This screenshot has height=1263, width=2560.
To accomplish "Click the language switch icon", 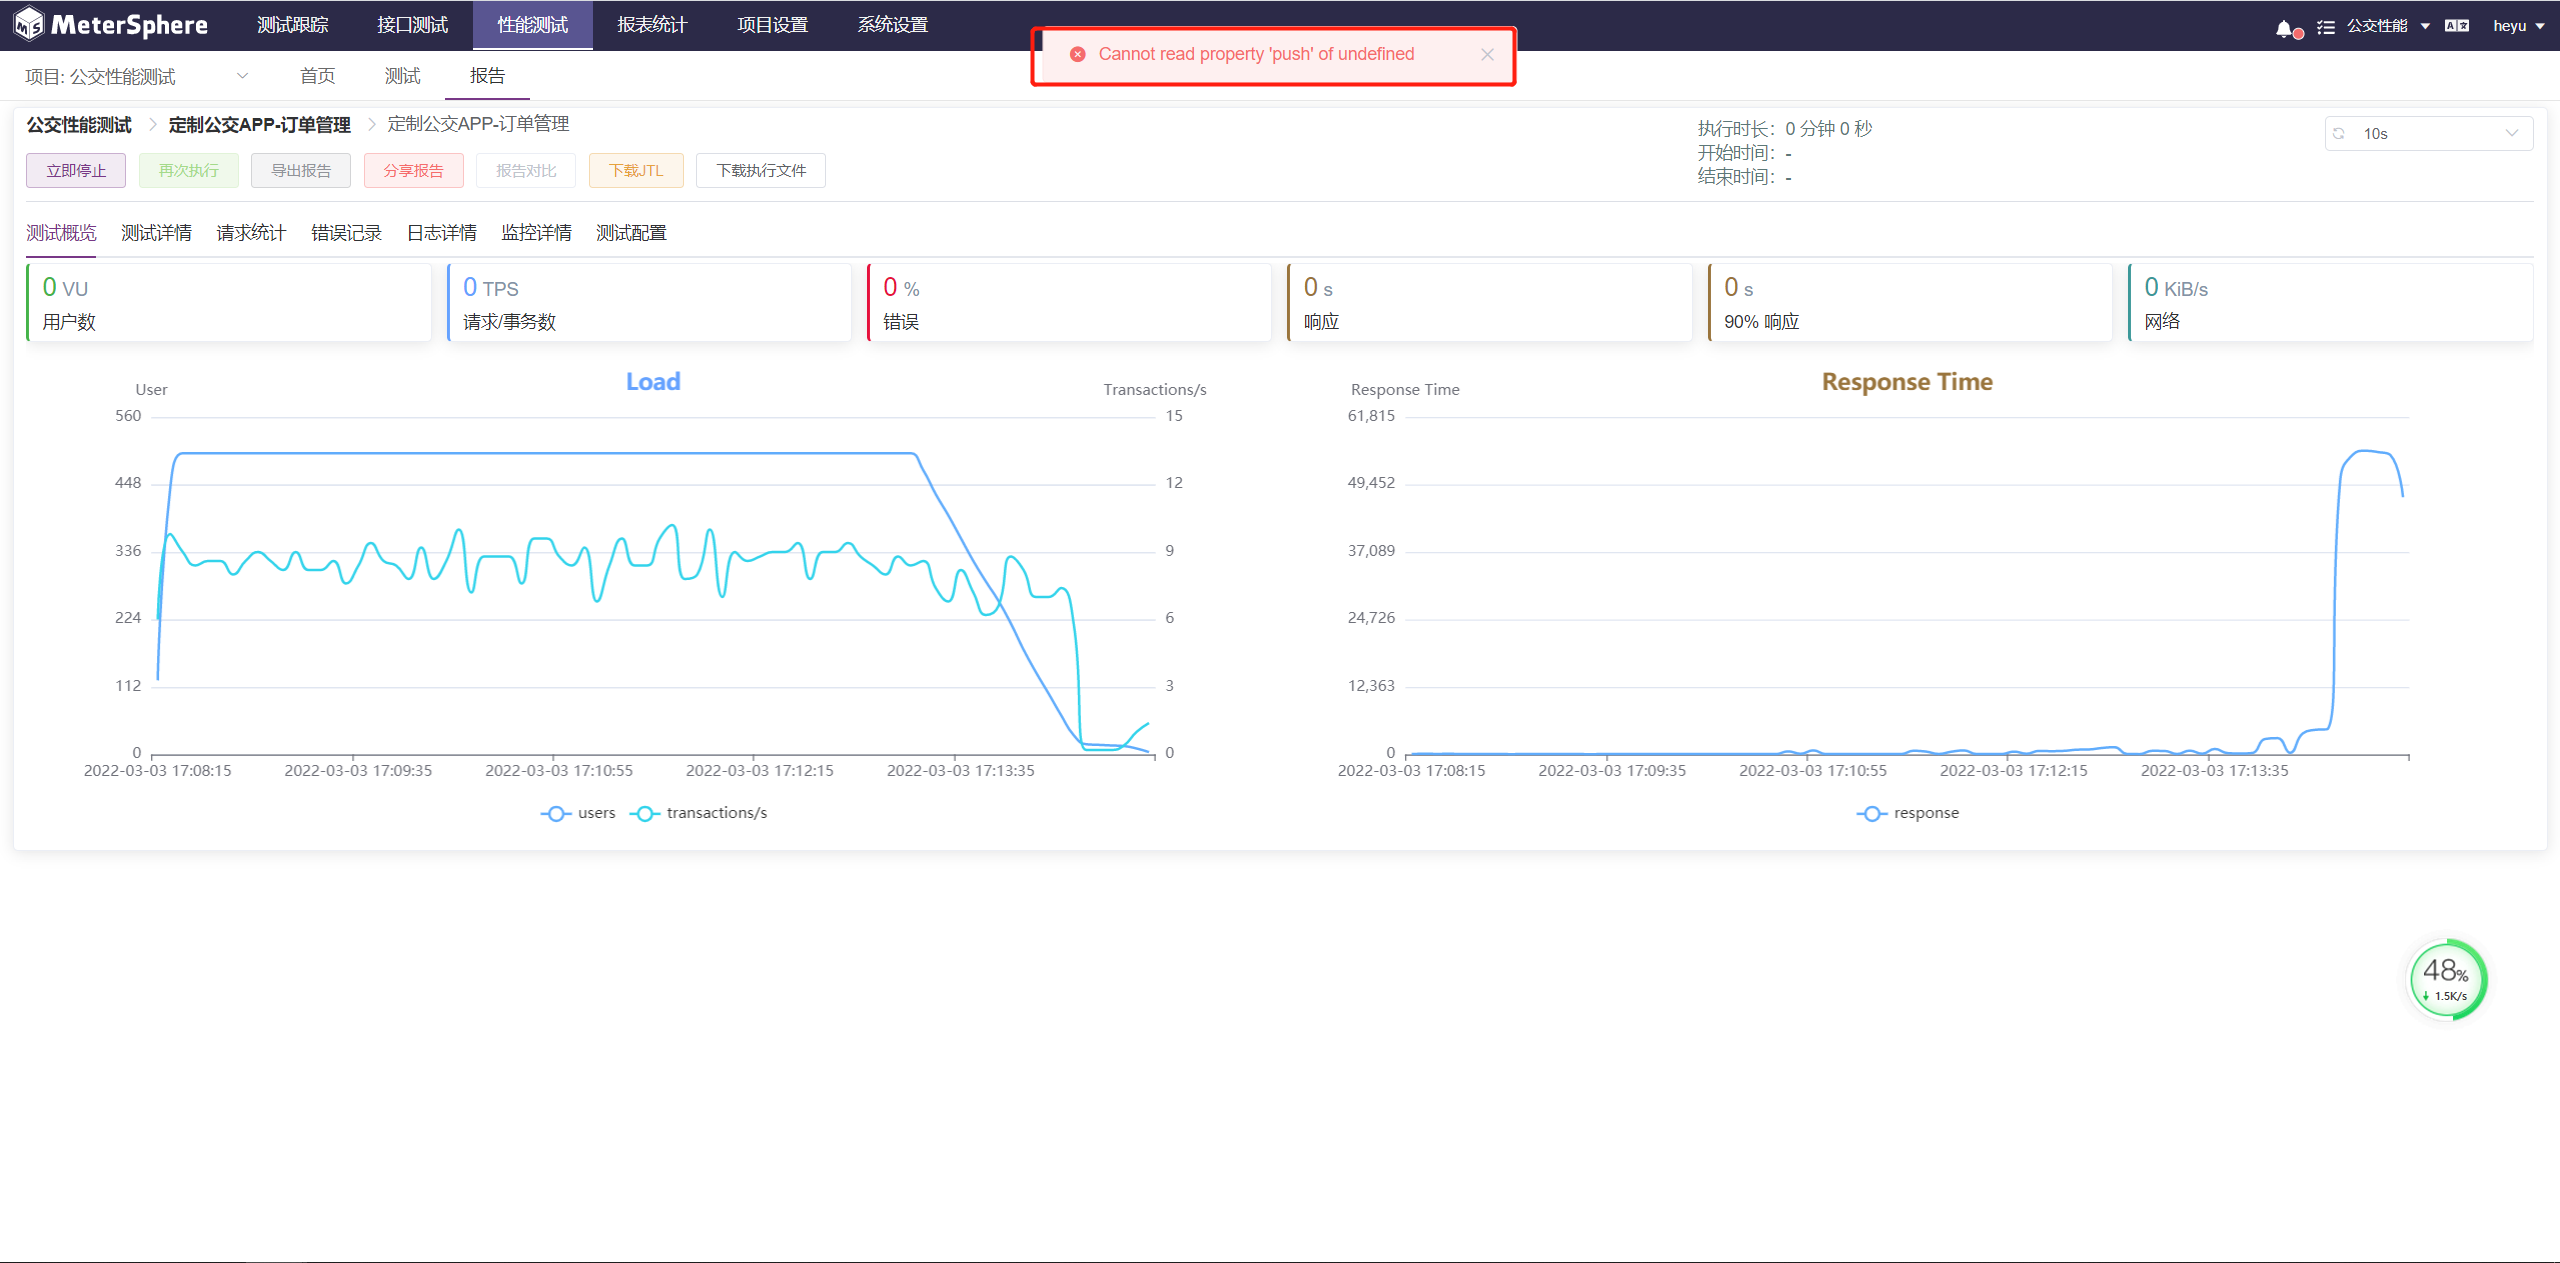I will pyautogui.click(x=2457, y=26).
